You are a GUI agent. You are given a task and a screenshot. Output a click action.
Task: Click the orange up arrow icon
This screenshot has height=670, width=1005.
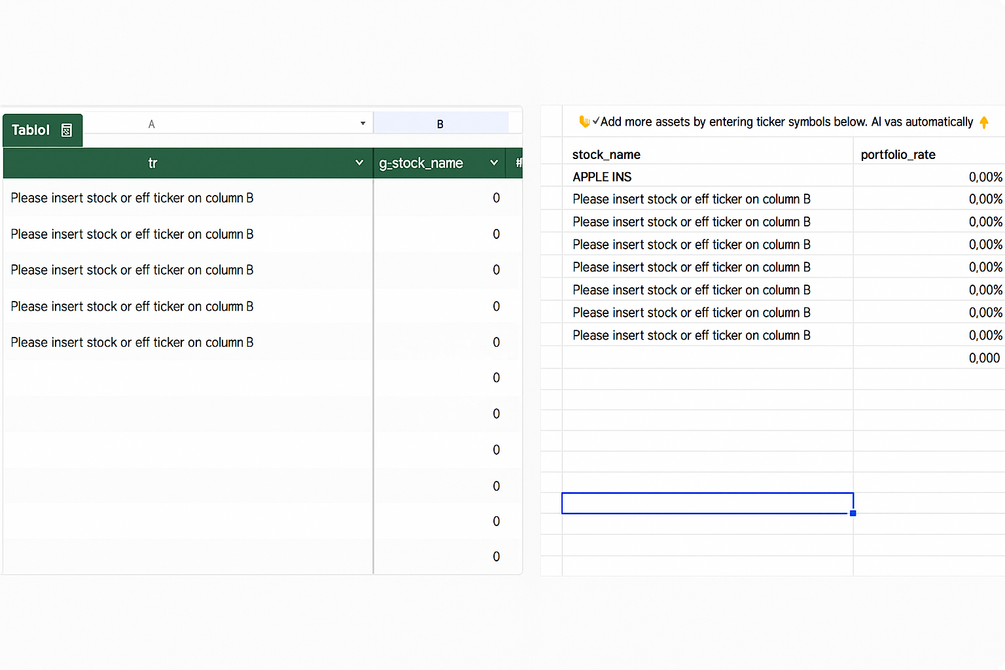[984, 122]
